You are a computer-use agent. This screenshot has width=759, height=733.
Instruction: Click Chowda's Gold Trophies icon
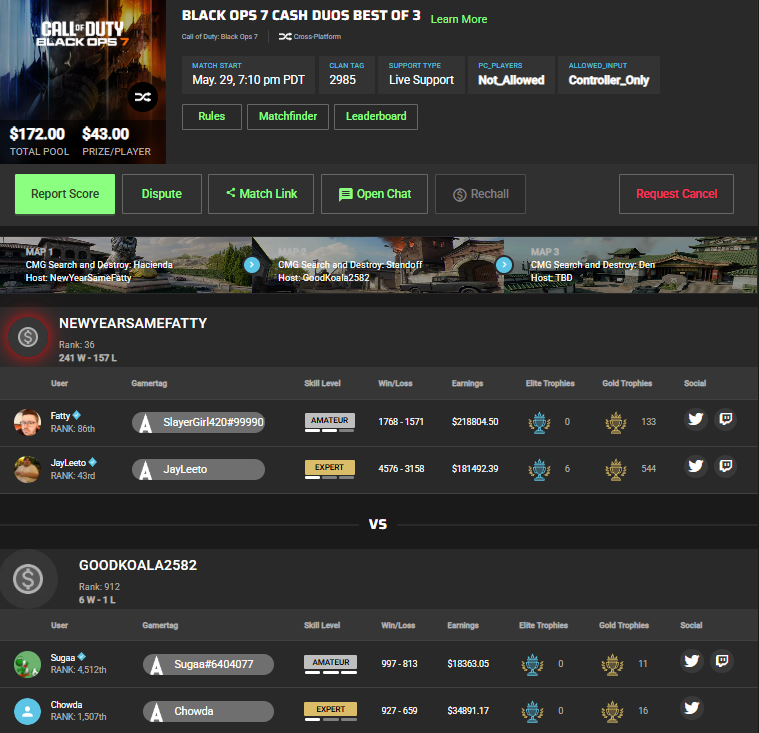(x=612, y=711)
